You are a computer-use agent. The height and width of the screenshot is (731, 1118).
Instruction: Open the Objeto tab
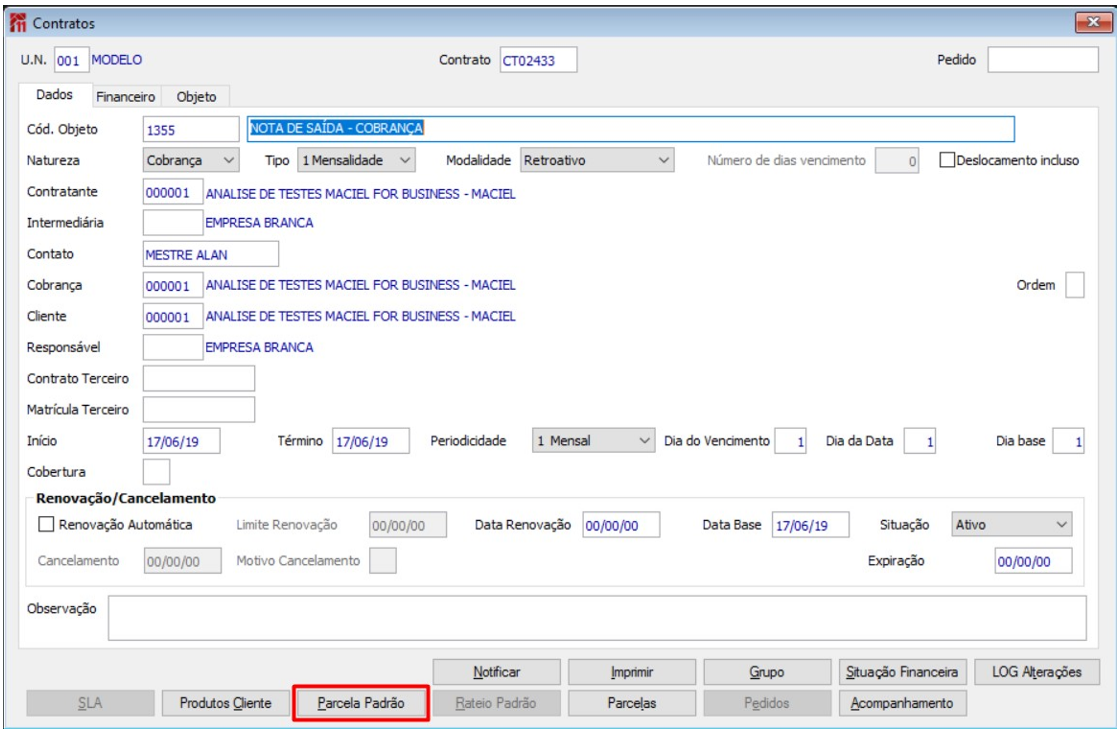pyautogui.click(x=196, y=96)
